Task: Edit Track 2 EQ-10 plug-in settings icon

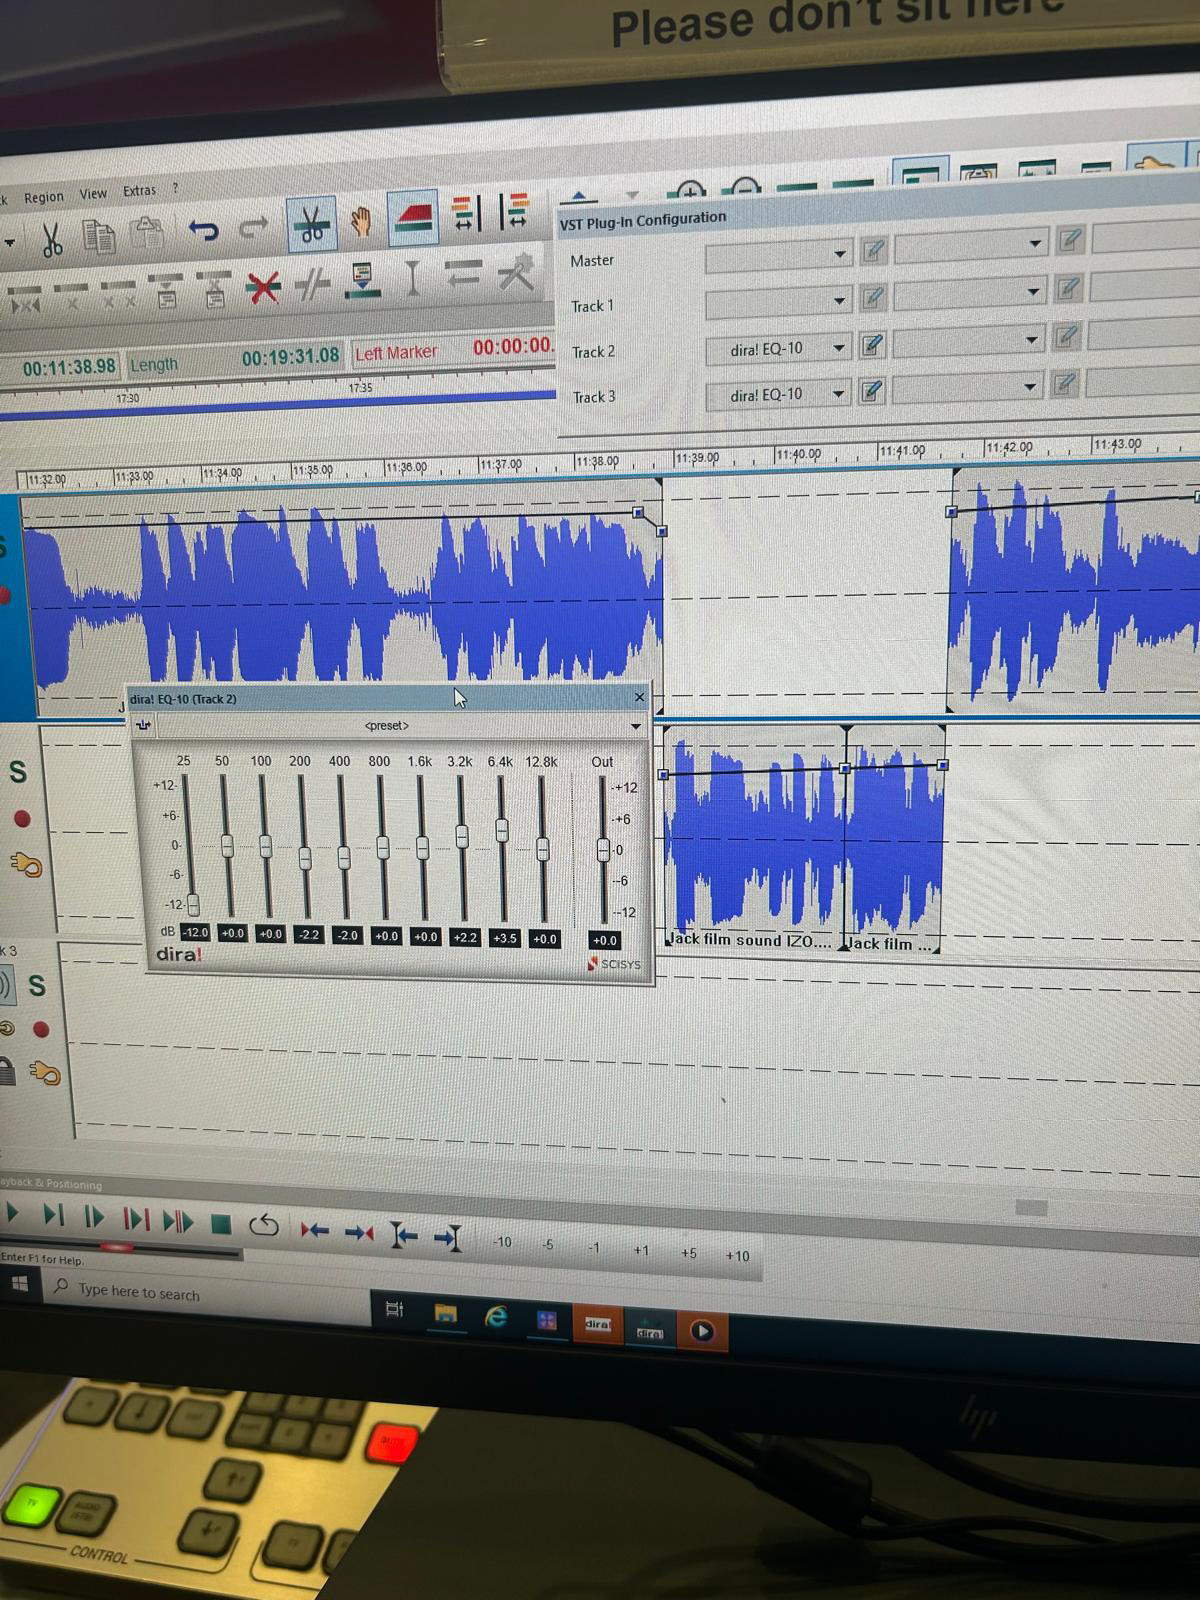Action: tap(872, 345)
